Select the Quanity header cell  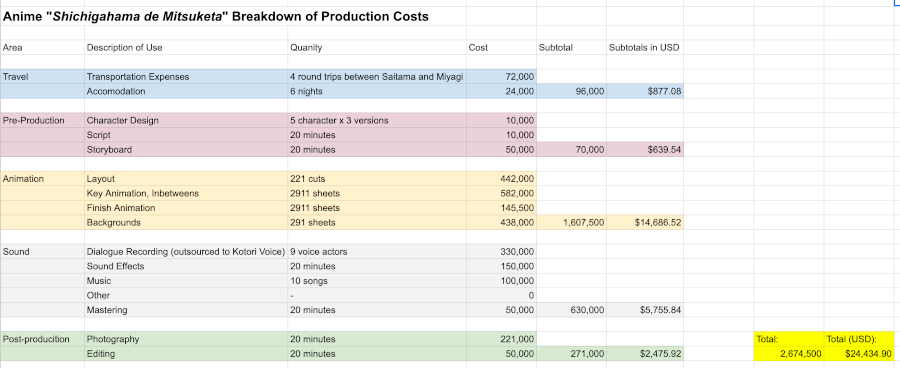point(377,48)
